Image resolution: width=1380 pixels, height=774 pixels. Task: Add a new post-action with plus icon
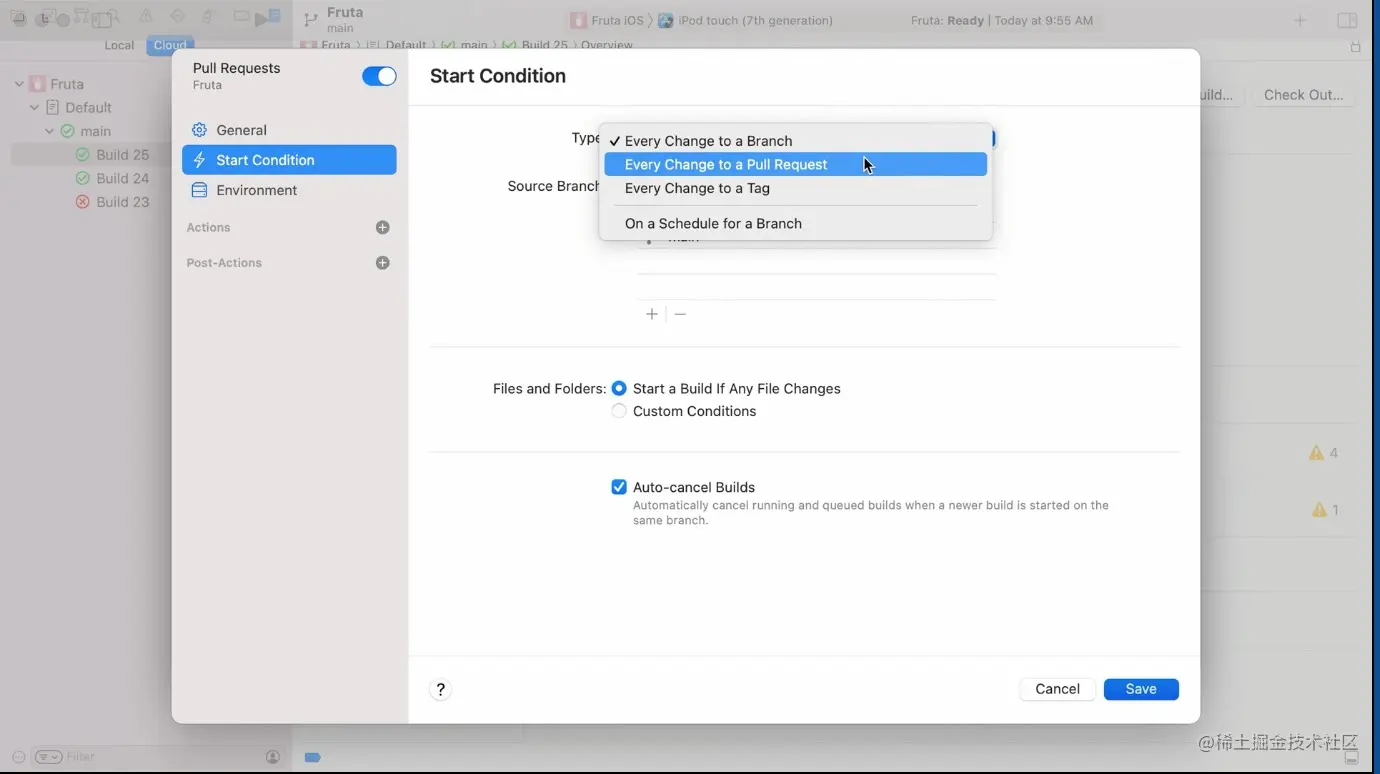point(382,263)
